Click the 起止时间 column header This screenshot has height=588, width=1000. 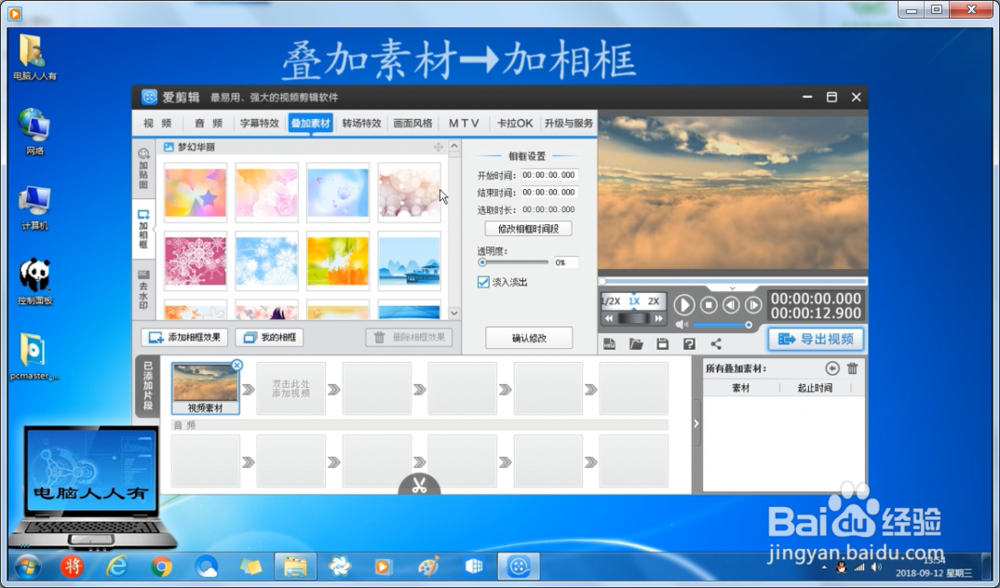[815, 388]
